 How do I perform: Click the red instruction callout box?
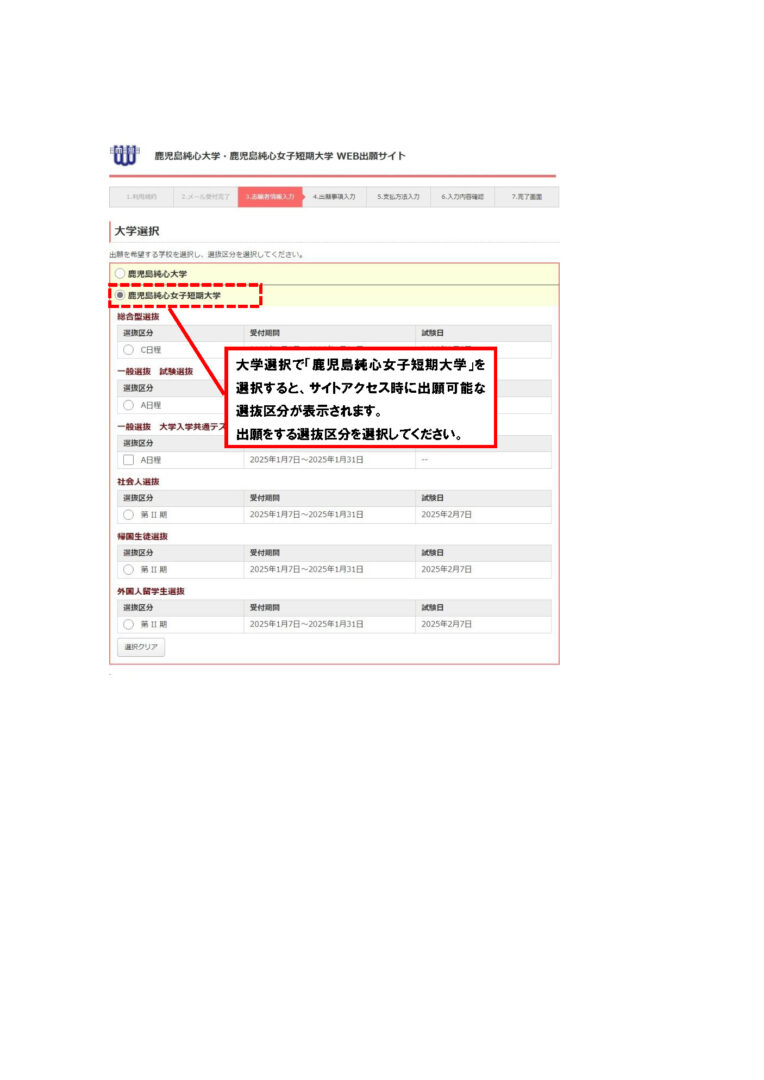(360, 398)
